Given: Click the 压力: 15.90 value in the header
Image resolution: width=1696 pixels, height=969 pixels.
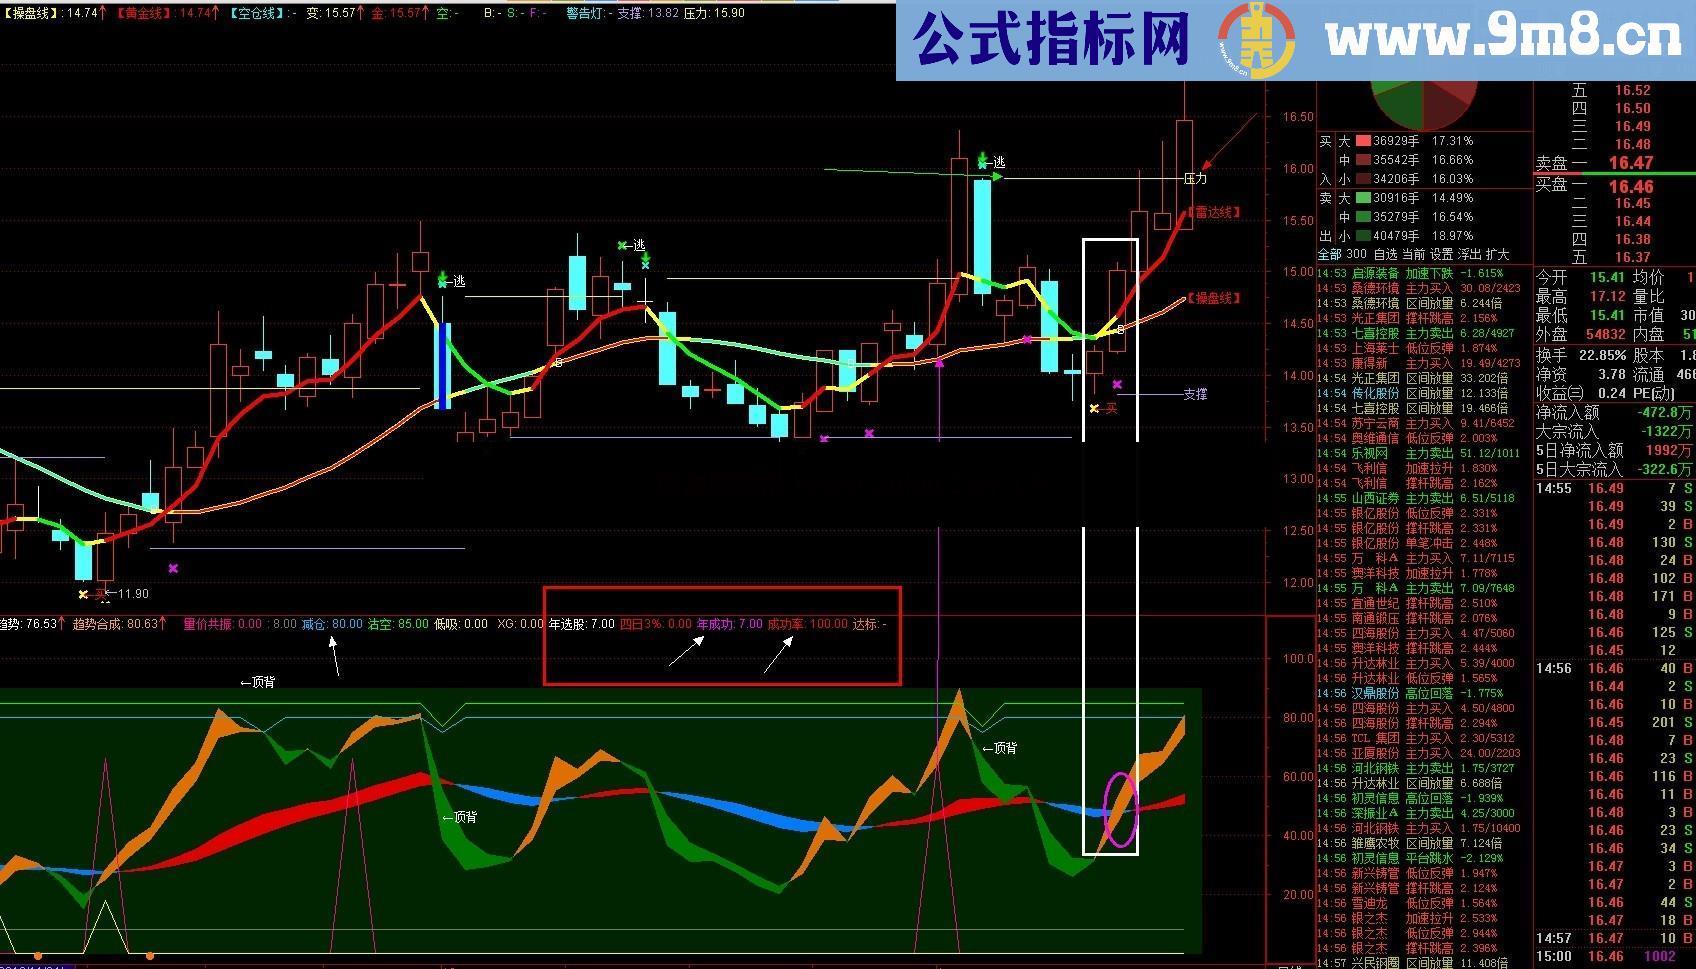Looking at the screenshot, I should (x=714, y=14).
